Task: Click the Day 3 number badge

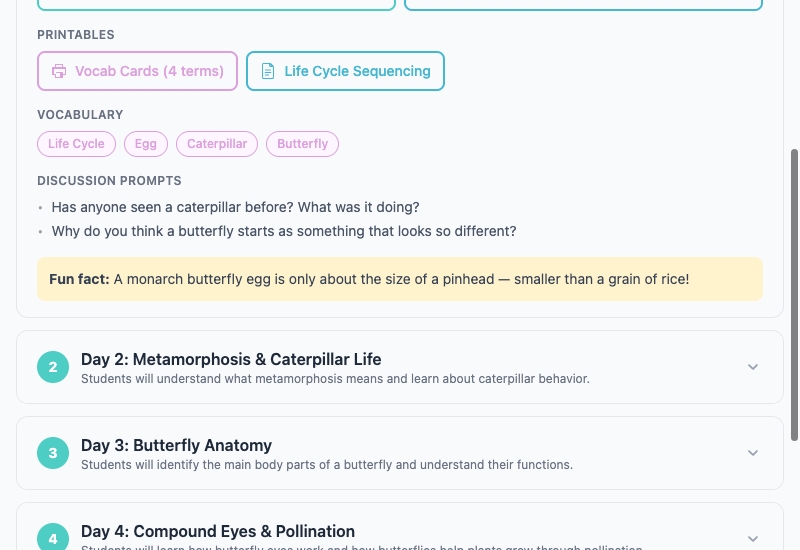Action: (x=53, y=453)
